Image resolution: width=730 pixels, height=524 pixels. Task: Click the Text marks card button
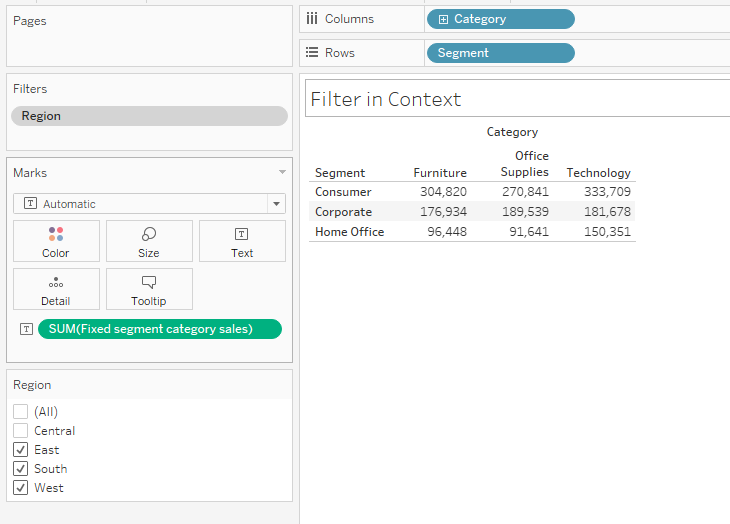tap(242, 241)
